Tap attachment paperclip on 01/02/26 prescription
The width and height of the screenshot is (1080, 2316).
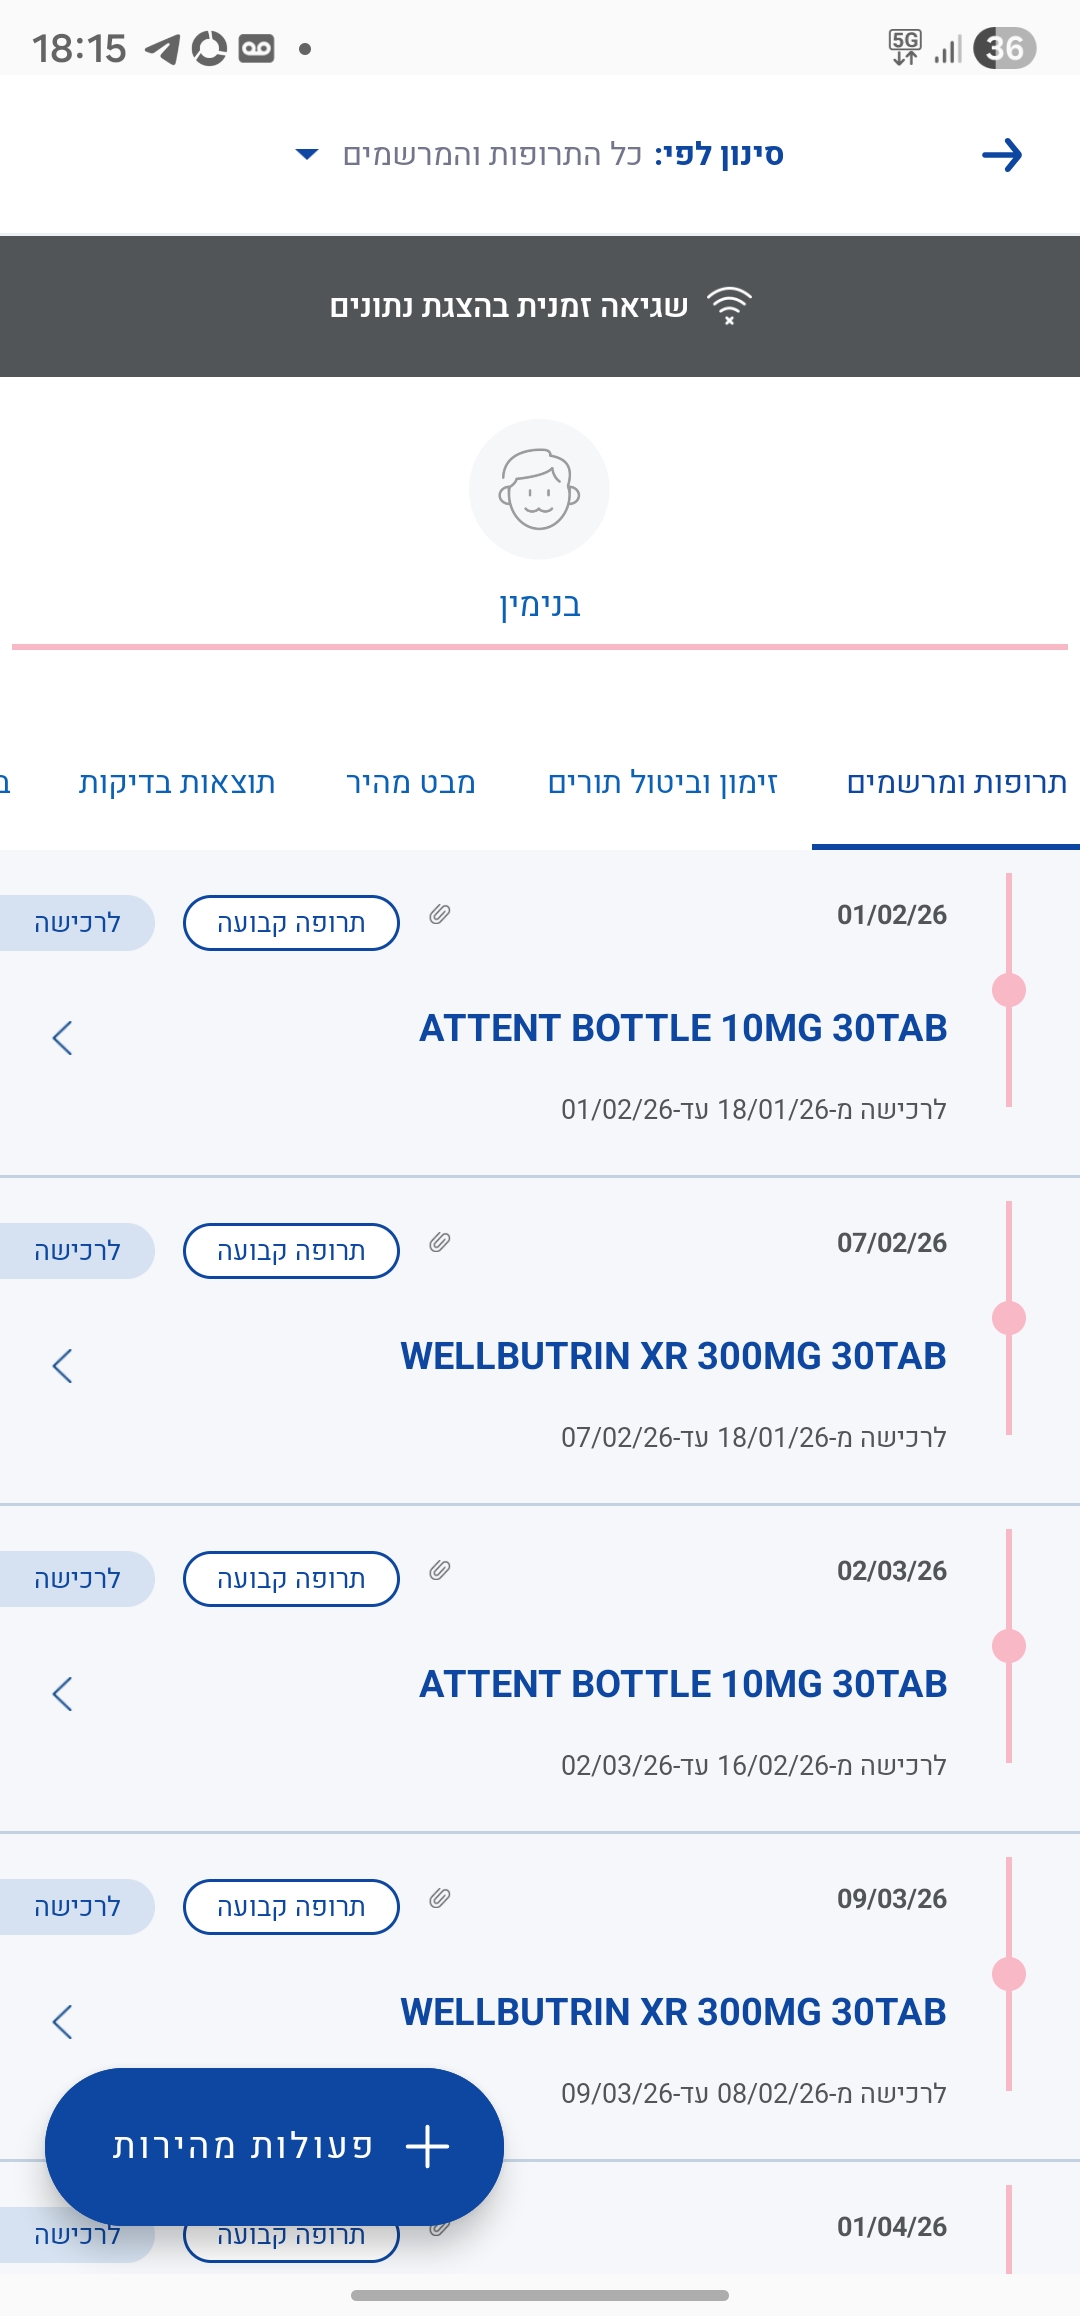(440, 914)
